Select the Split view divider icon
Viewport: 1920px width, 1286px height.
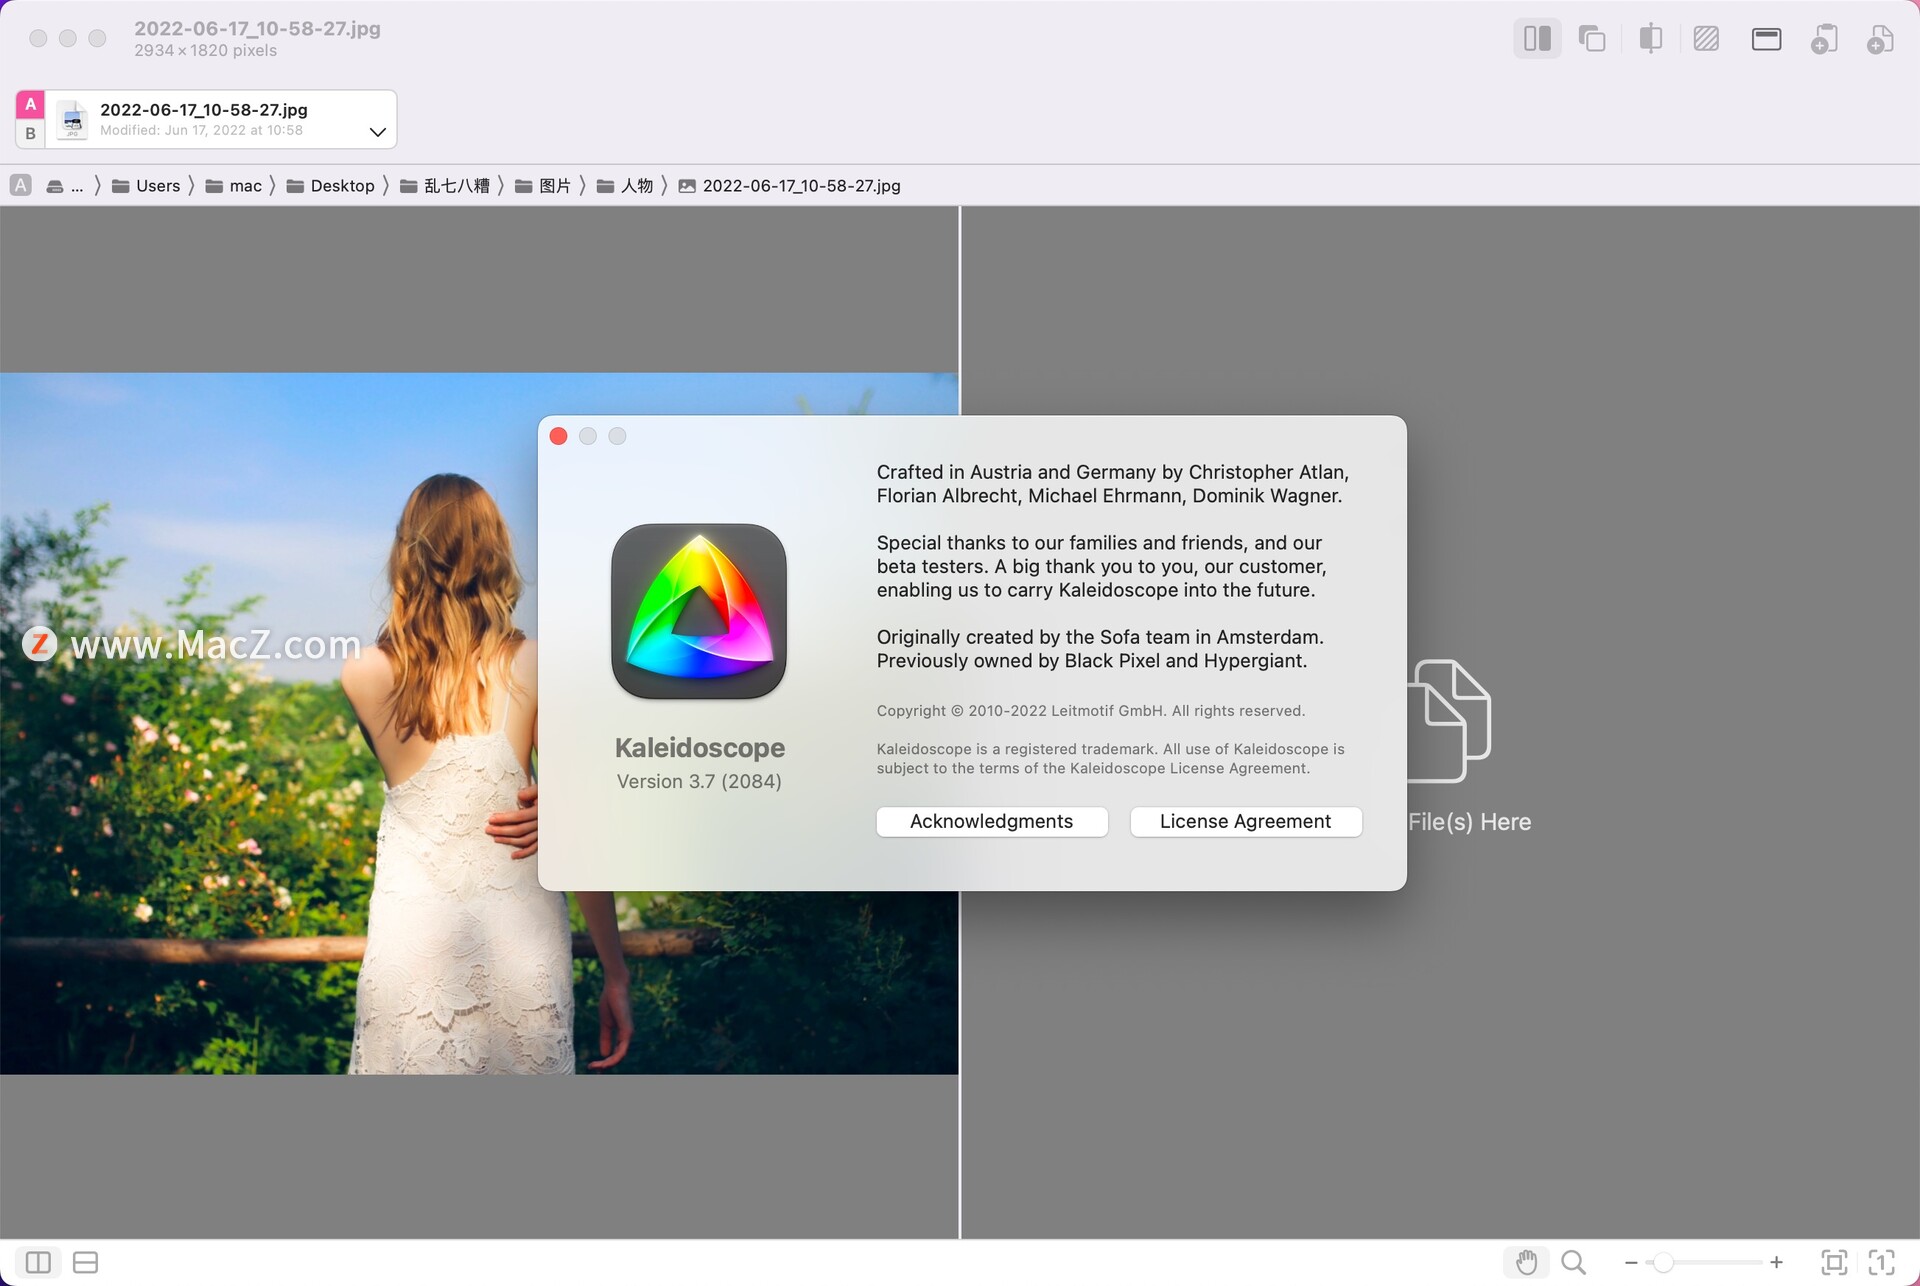(1650, 39)
